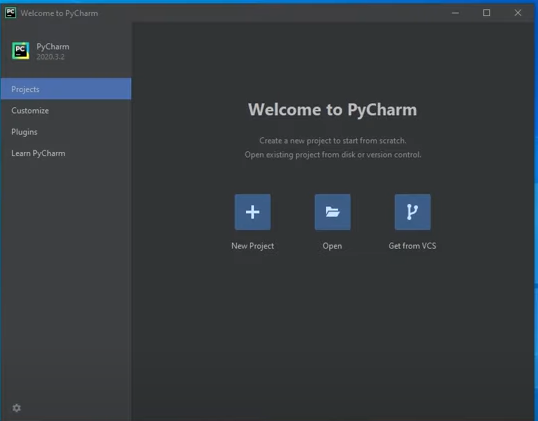538x421 pixels.
Task: Click the 'Welcome to PyCharm' title bar text
Action: pyautogui.click(x=59, y=13)
